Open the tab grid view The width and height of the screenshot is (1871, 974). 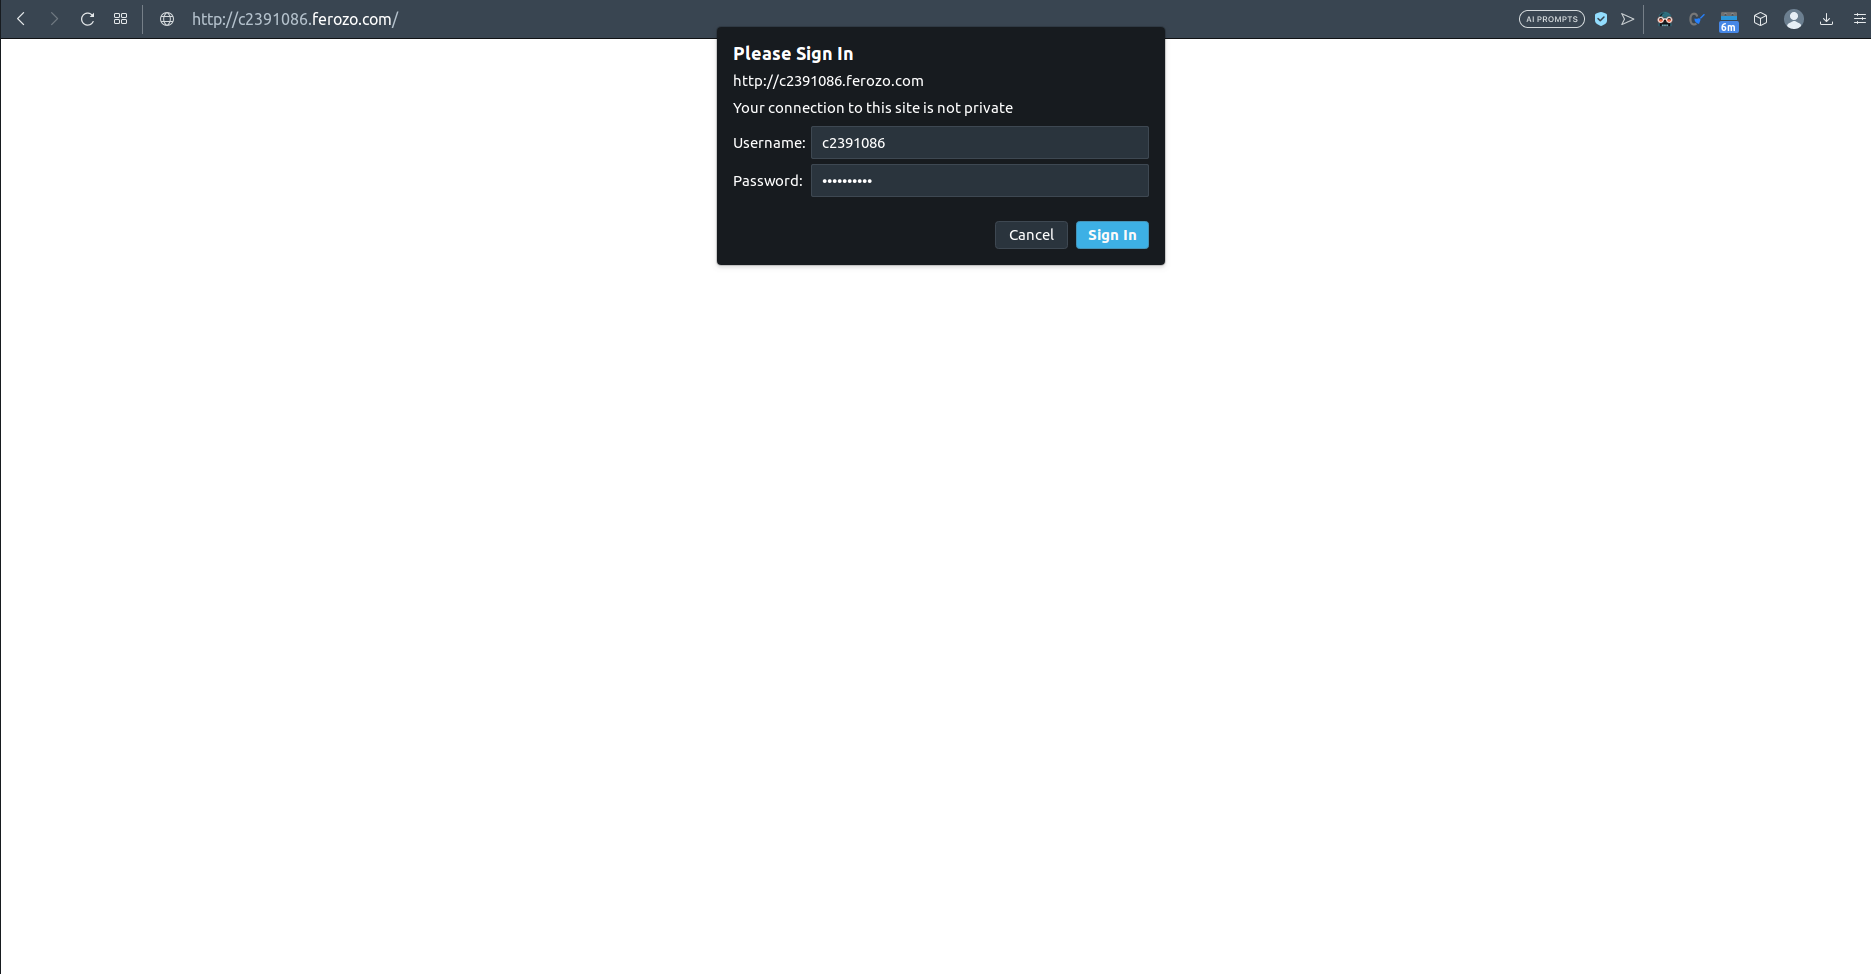[121, 19]
